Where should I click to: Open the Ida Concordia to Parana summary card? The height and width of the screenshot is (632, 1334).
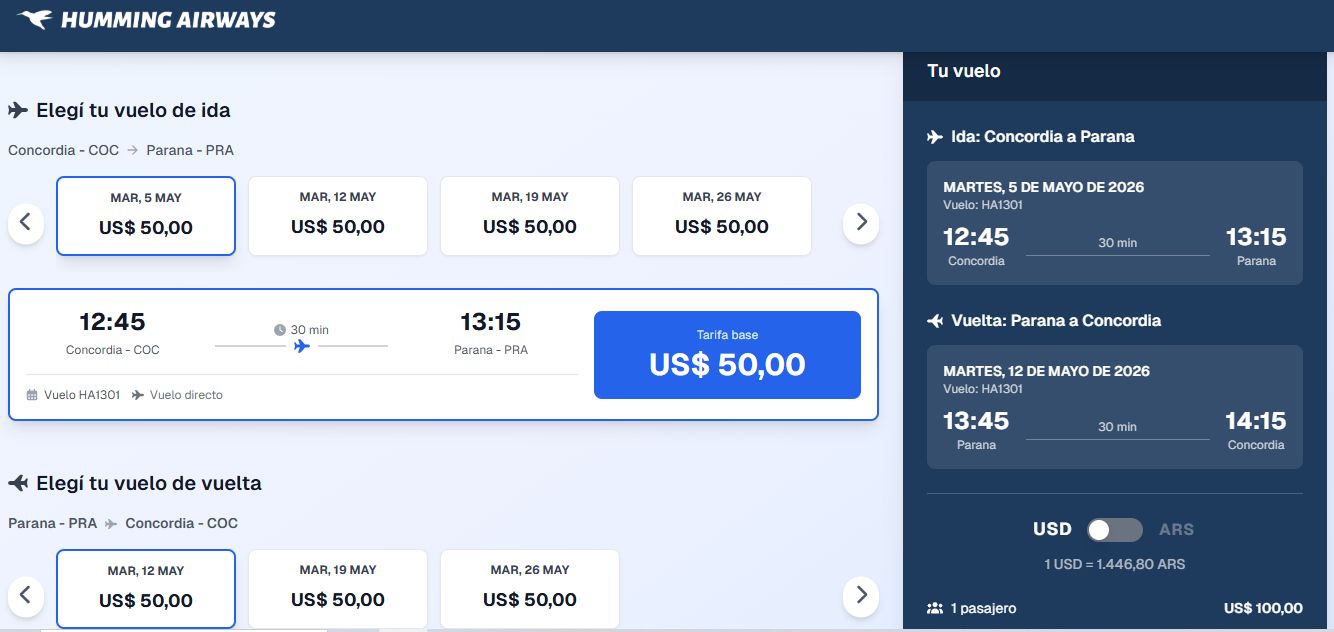tap(1115, 223)
